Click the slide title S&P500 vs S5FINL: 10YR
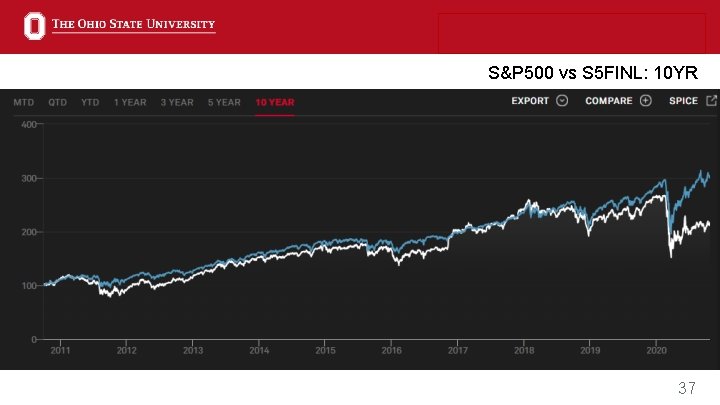 coord(593,73)
